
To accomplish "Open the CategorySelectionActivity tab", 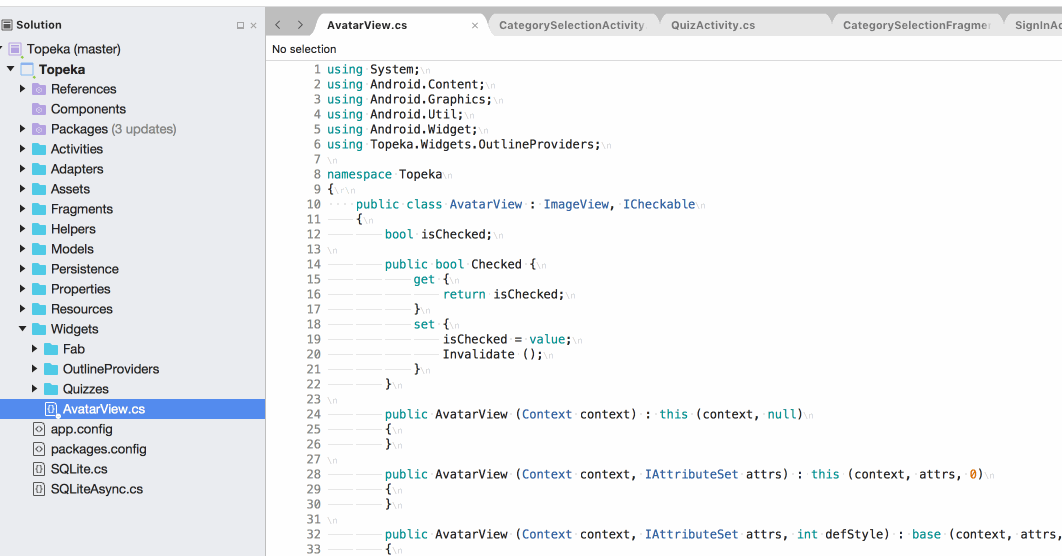I will [571, 25].
